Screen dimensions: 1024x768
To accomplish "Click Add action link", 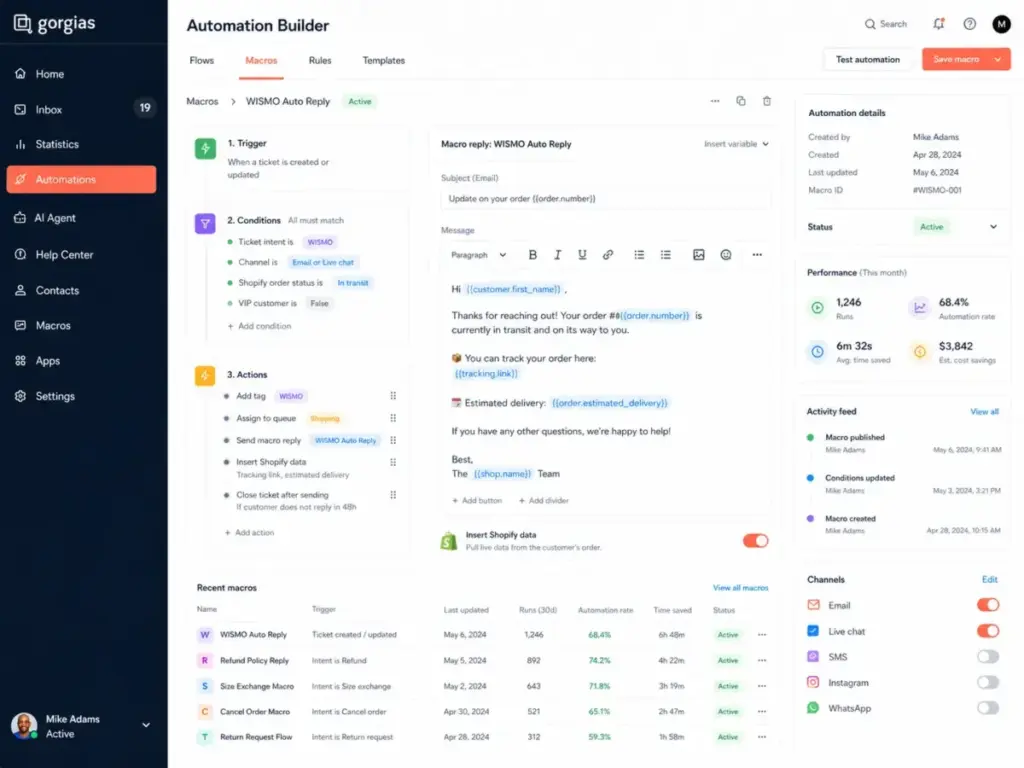I will [x=249, y=533].
